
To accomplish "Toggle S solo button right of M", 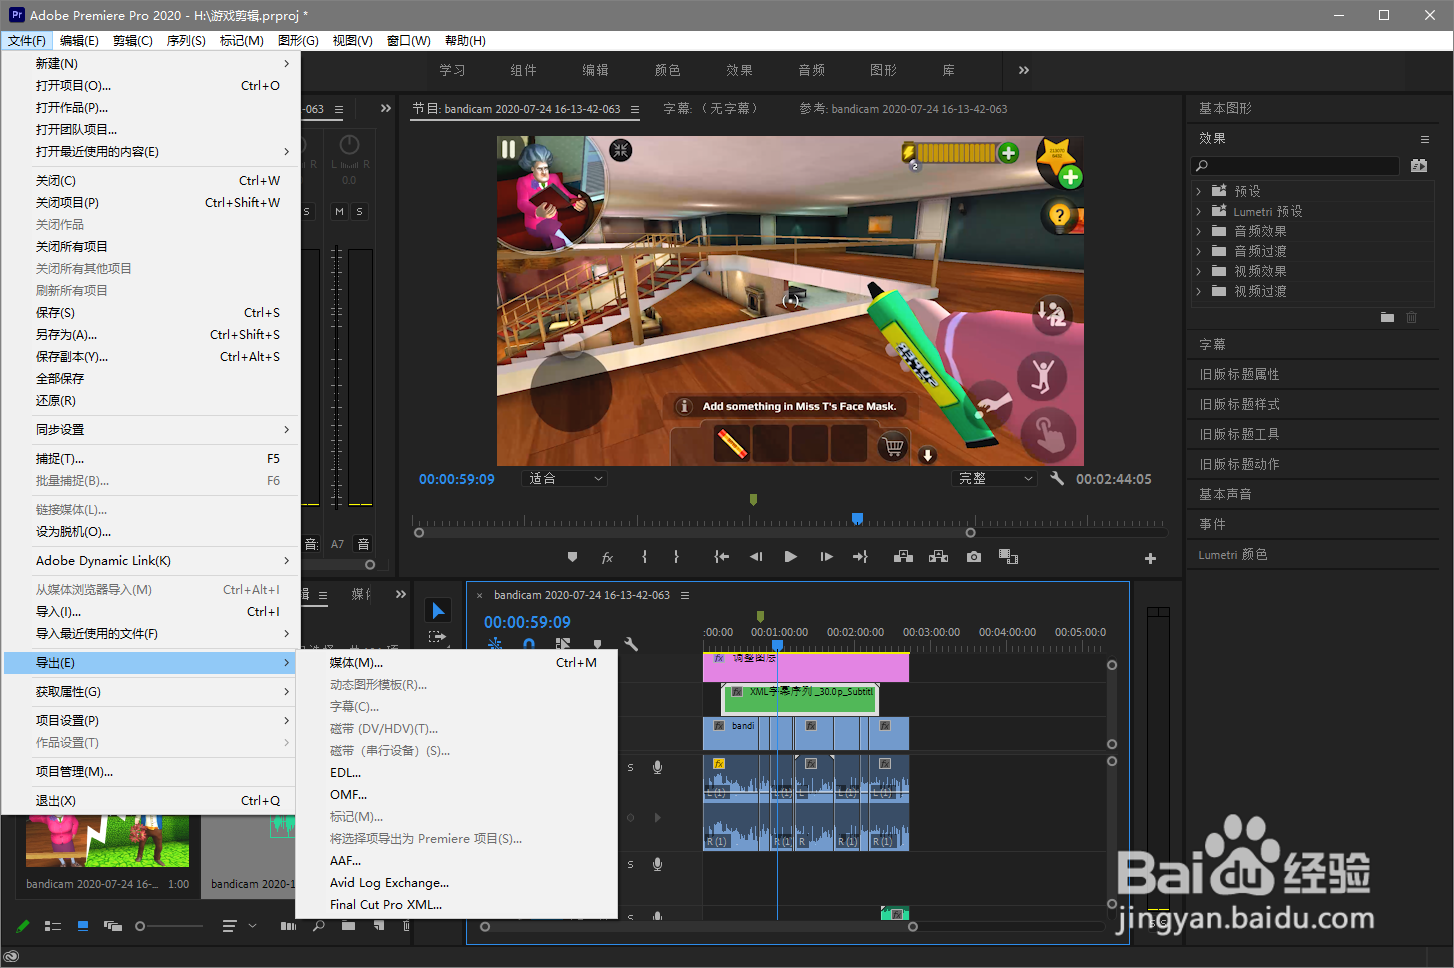I will 360,211.
